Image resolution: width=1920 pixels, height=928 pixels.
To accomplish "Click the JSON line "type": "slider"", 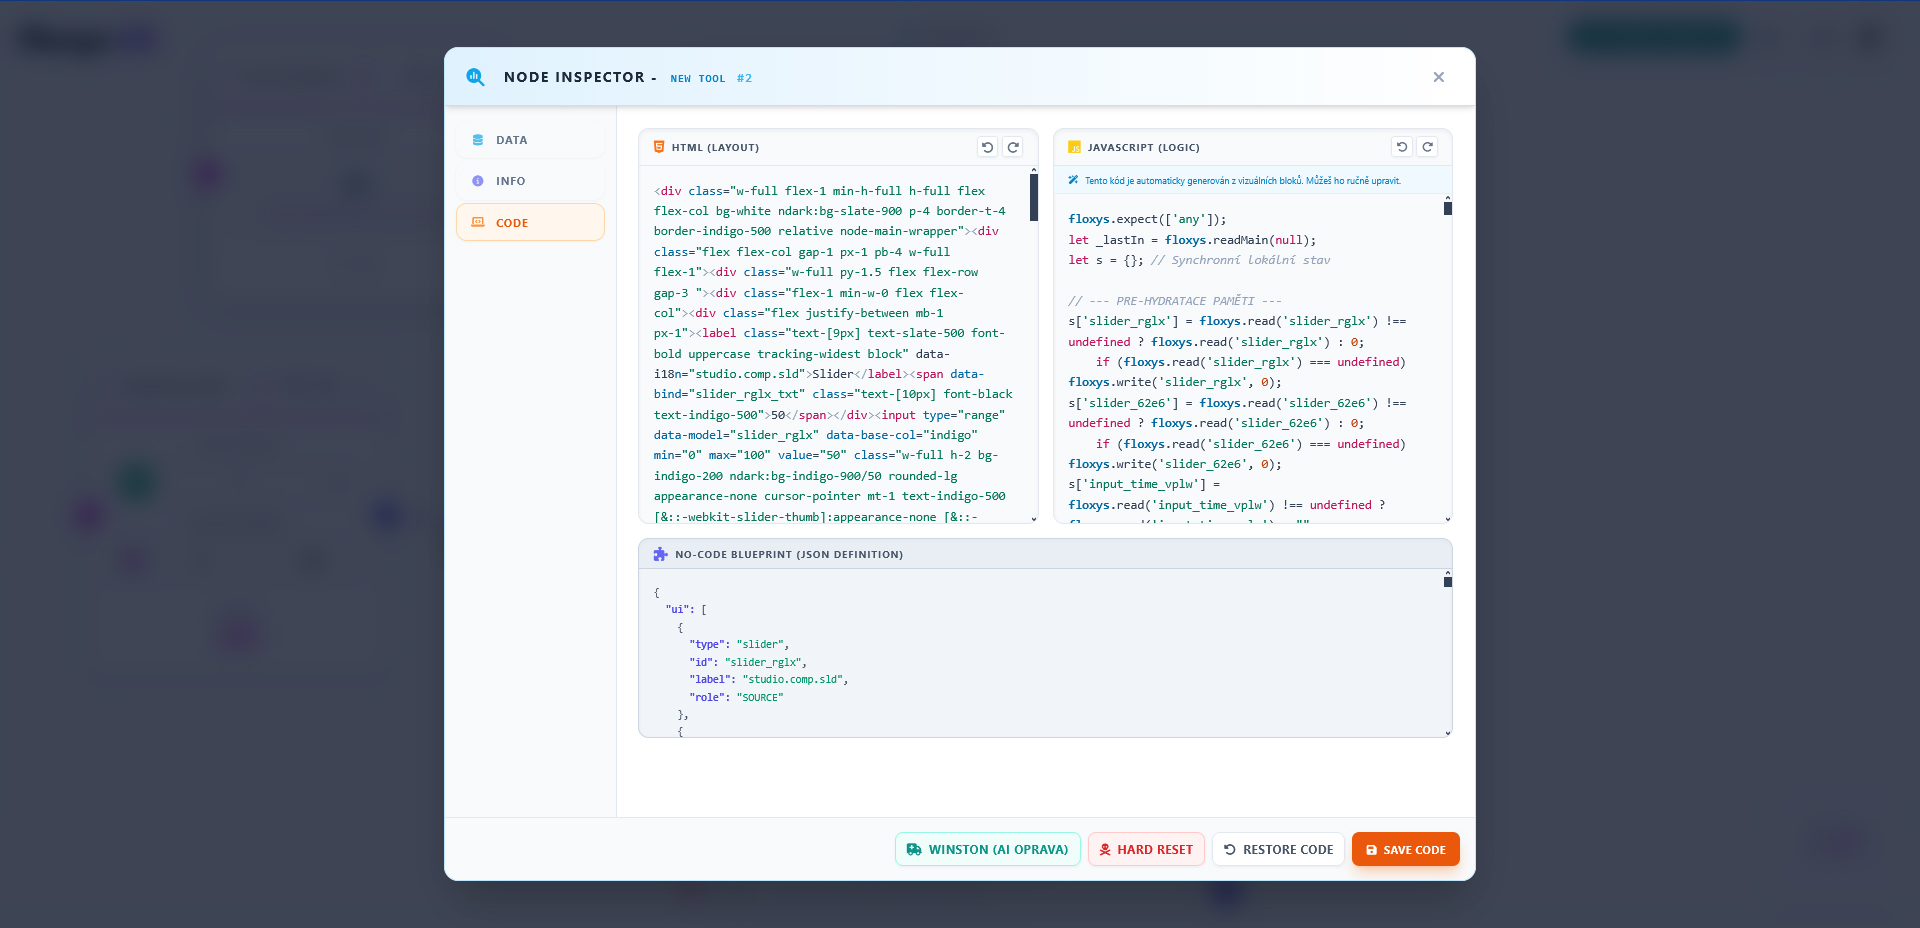I will click(x=739, y=644).
